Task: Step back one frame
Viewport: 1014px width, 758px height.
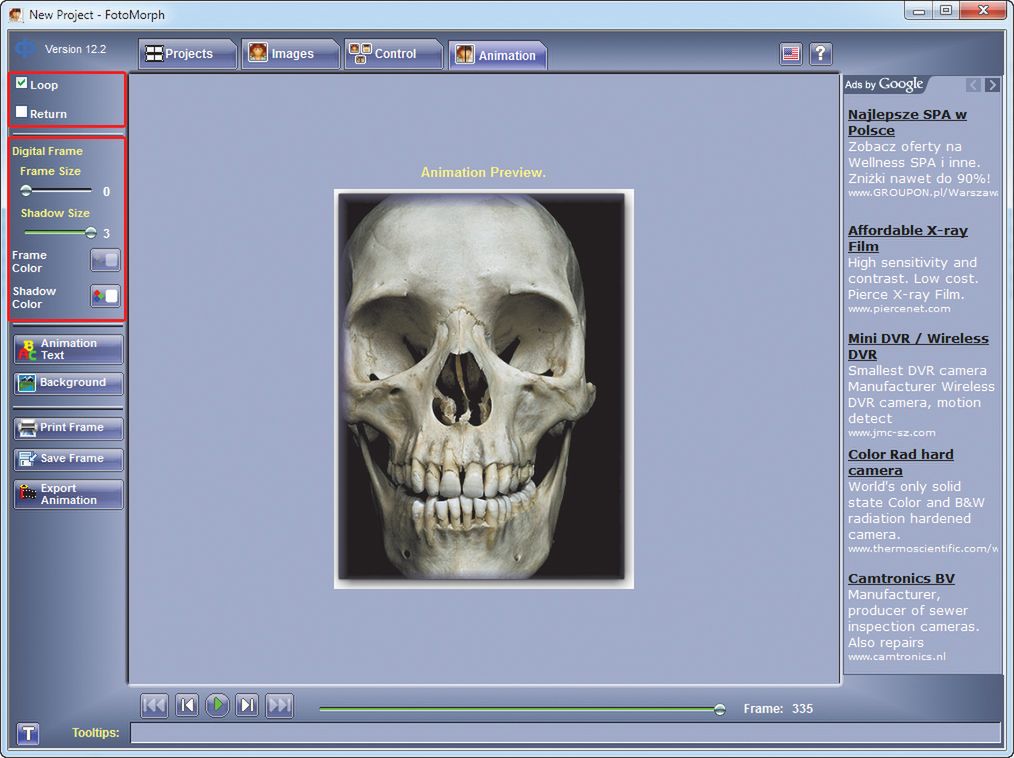Action: (186, 706)
